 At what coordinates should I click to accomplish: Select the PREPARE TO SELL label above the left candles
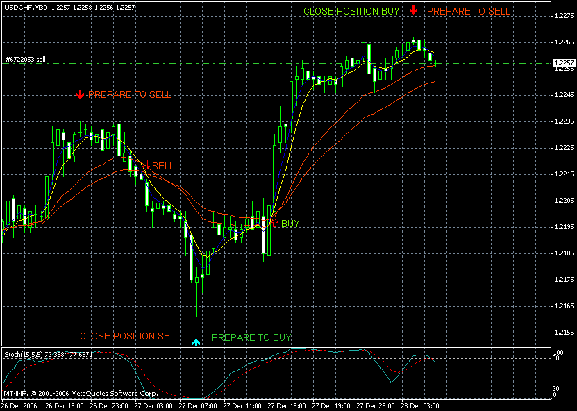coord(130,95)
